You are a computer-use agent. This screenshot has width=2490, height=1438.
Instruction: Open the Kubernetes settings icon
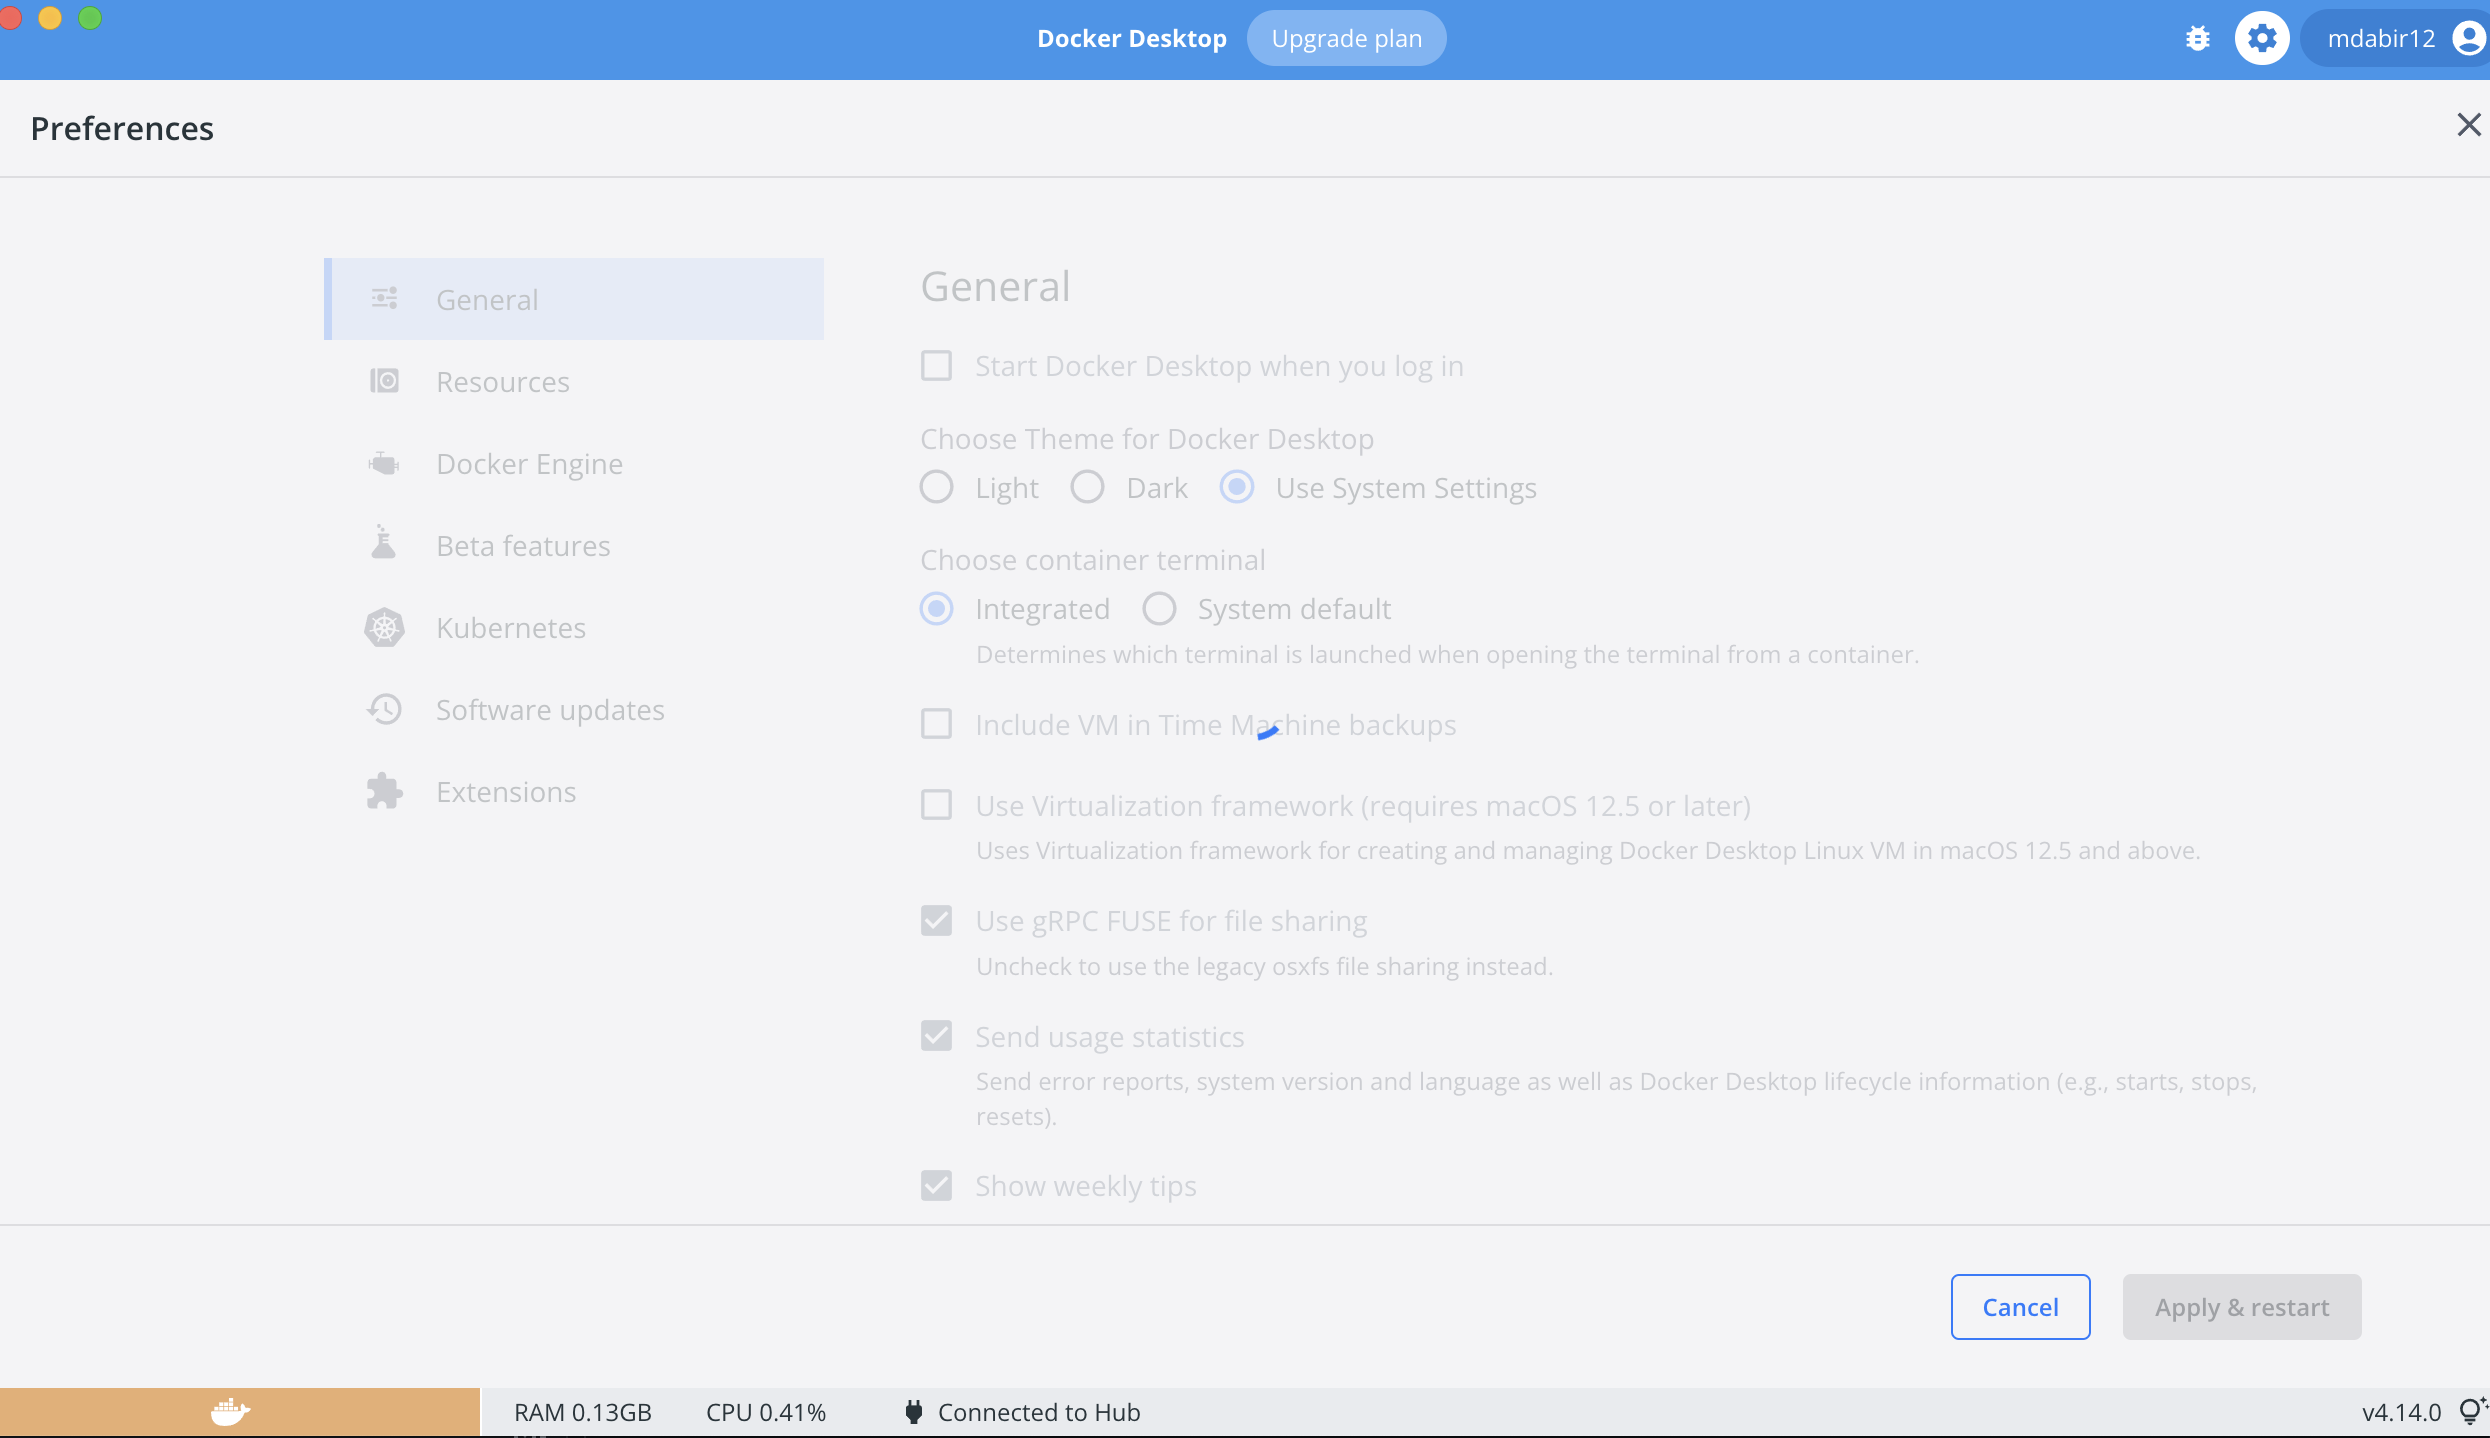click(x=384, y=627)
